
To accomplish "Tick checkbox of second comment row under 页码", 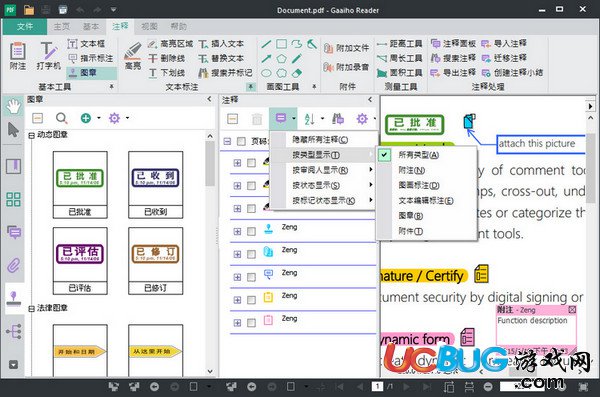I will (x=251, y=186).
